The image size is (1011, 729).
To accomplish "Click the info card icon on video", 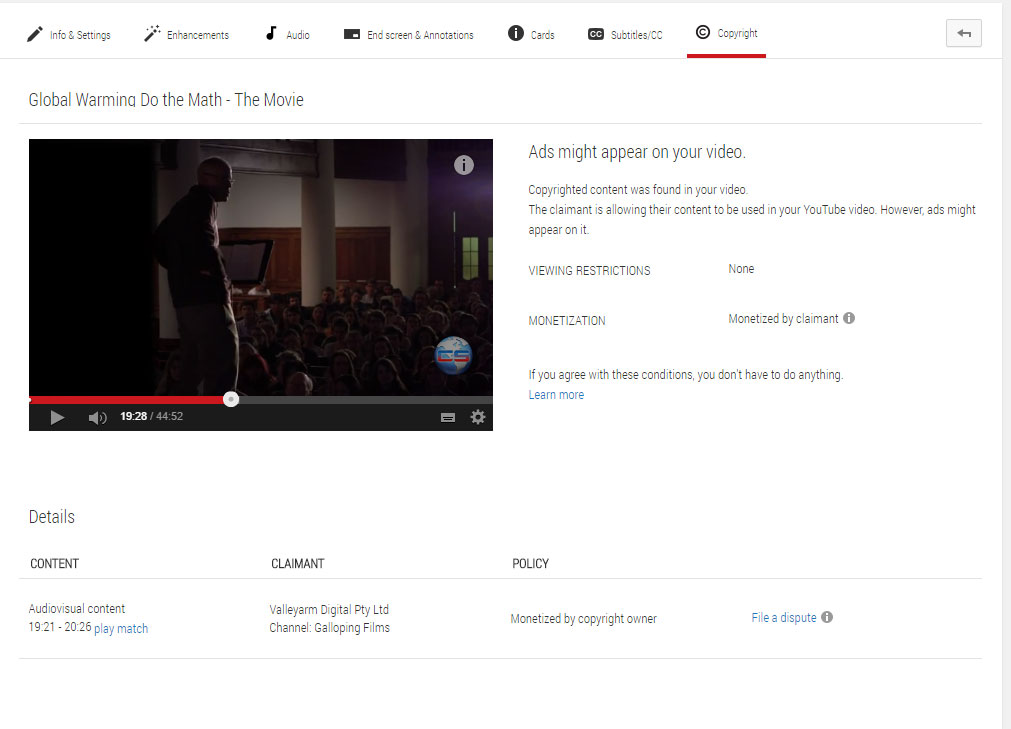I will coord(463,165).
